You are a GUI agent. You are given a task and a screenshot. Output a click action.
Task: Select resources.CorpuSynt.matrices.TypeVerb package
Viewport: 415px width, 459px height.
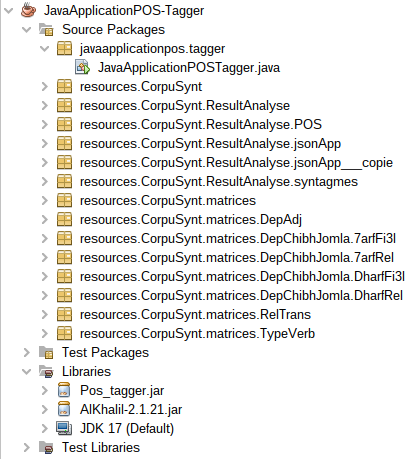197,334
